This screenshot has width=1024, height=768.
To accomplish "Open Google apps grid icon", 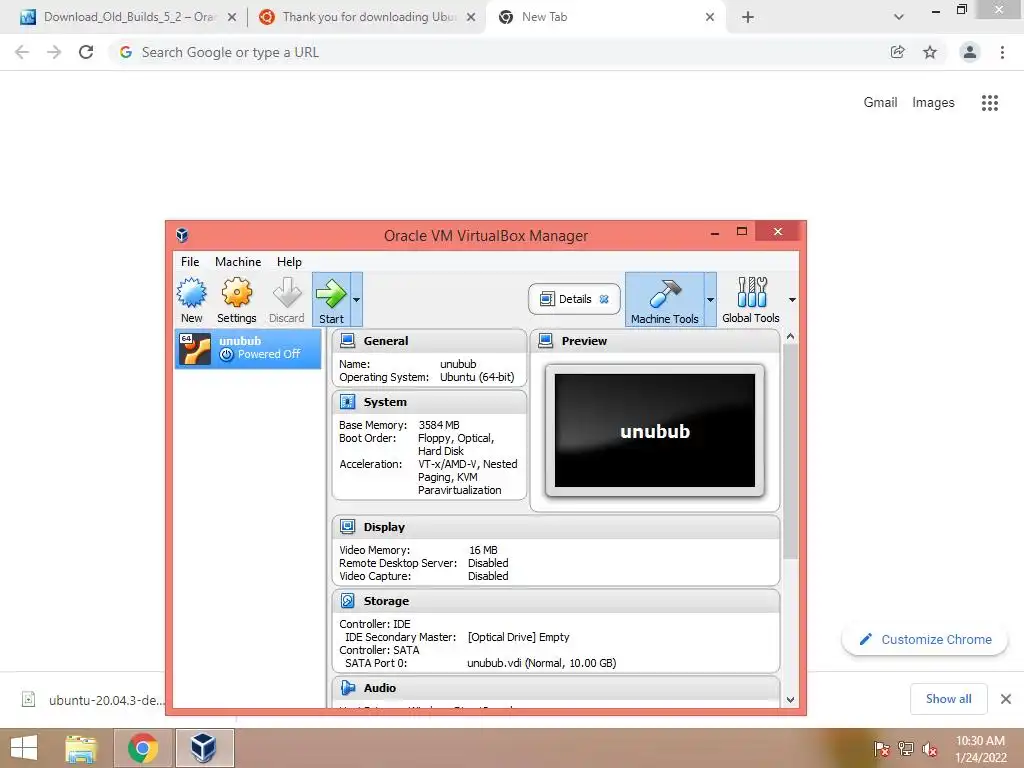I will coord(990,103).
